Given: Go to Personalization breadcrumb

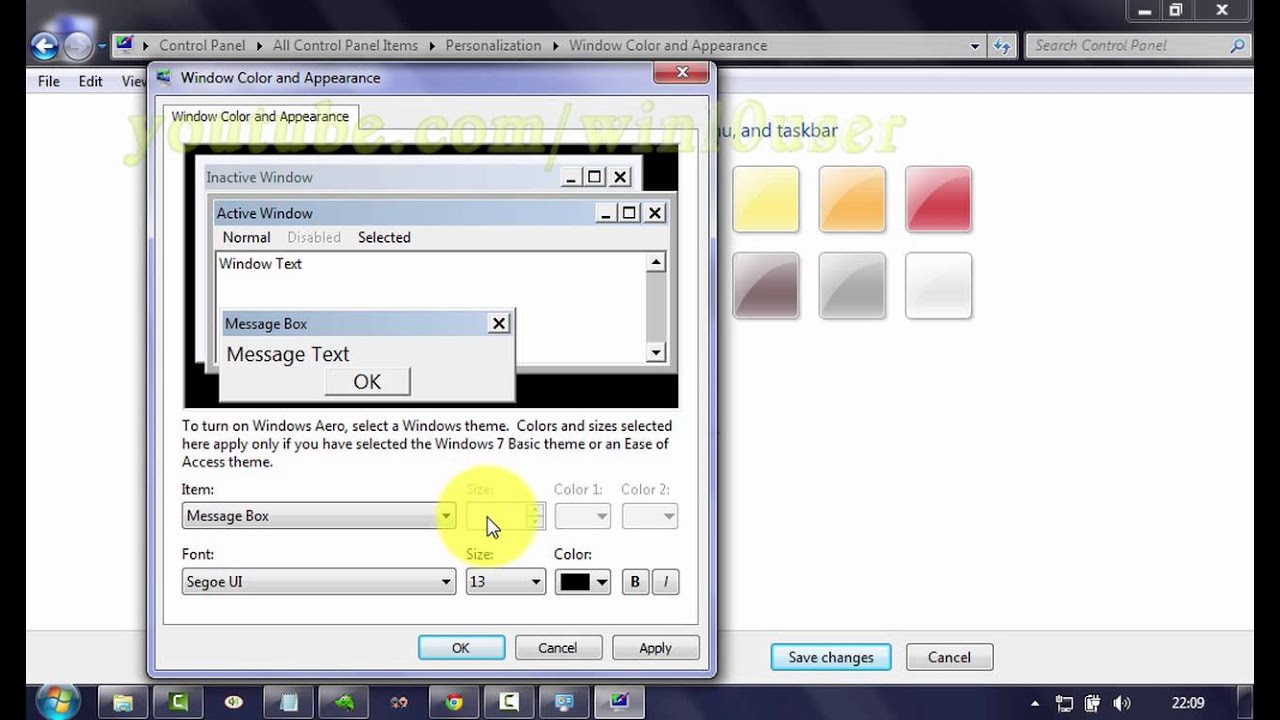Looking at the screenshot, I should tap(493, 46).
